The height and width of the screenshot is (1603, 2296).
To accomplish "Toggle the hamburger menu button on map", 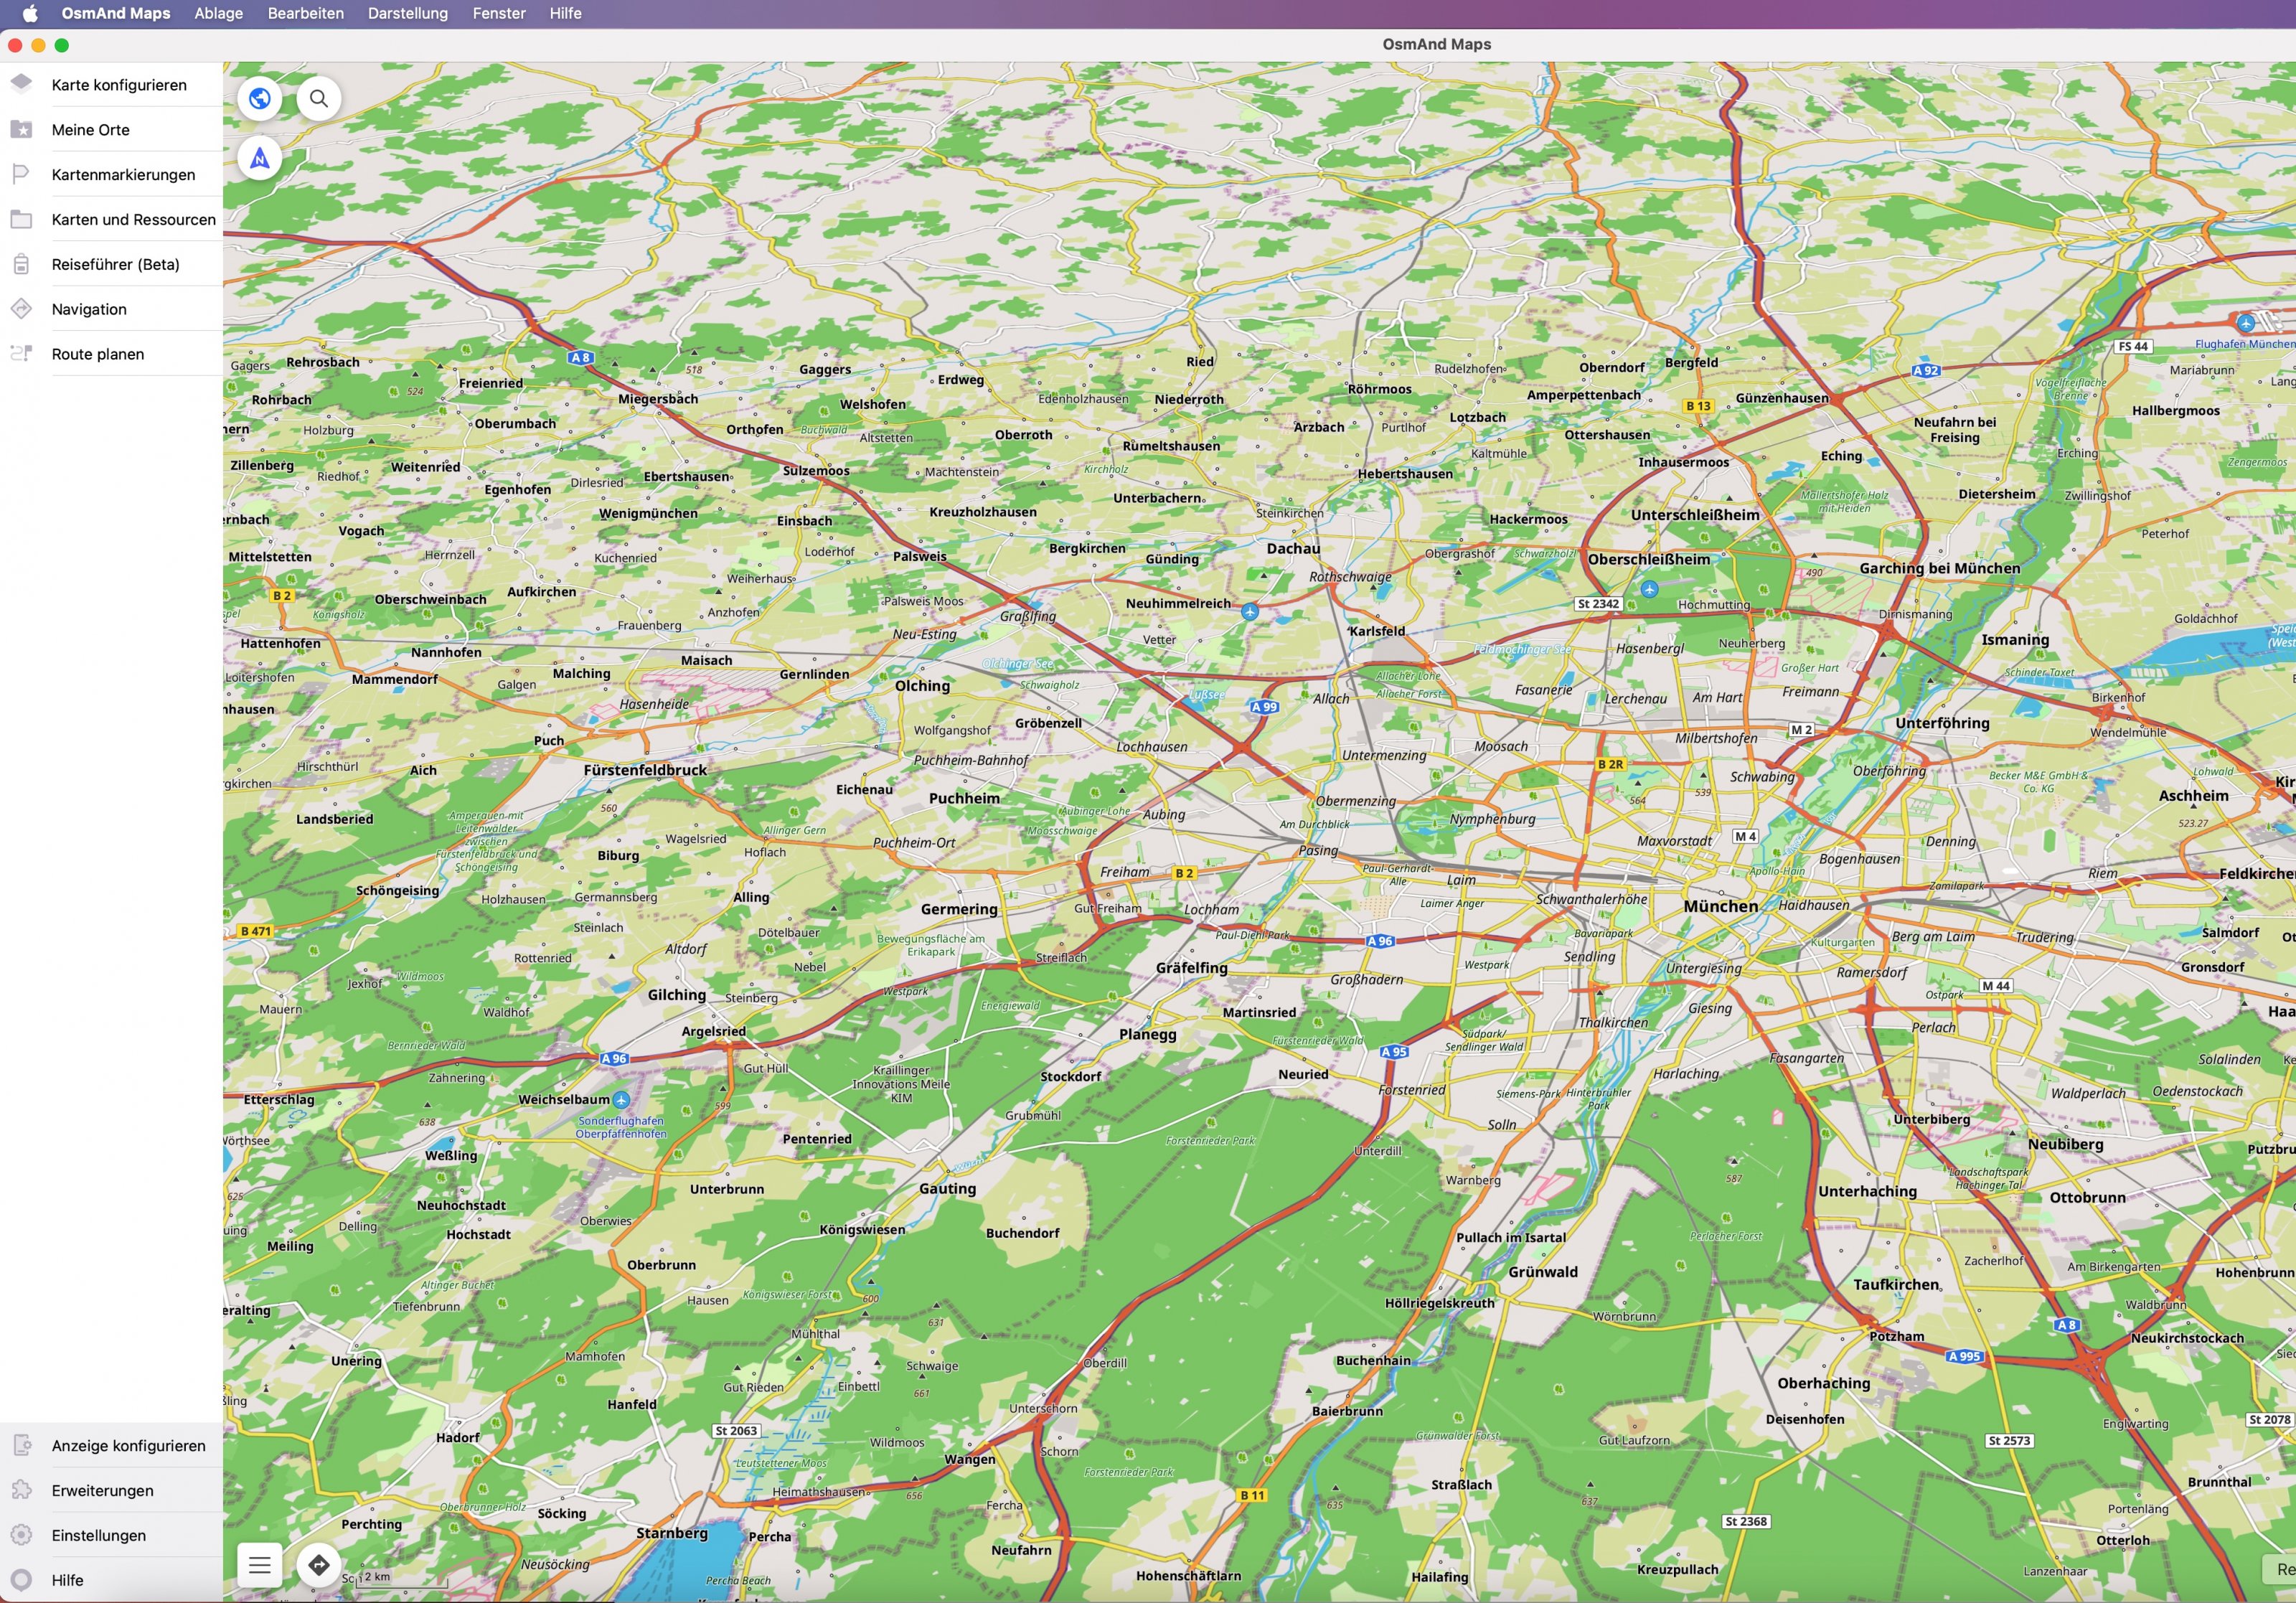I will [260, 1565].
